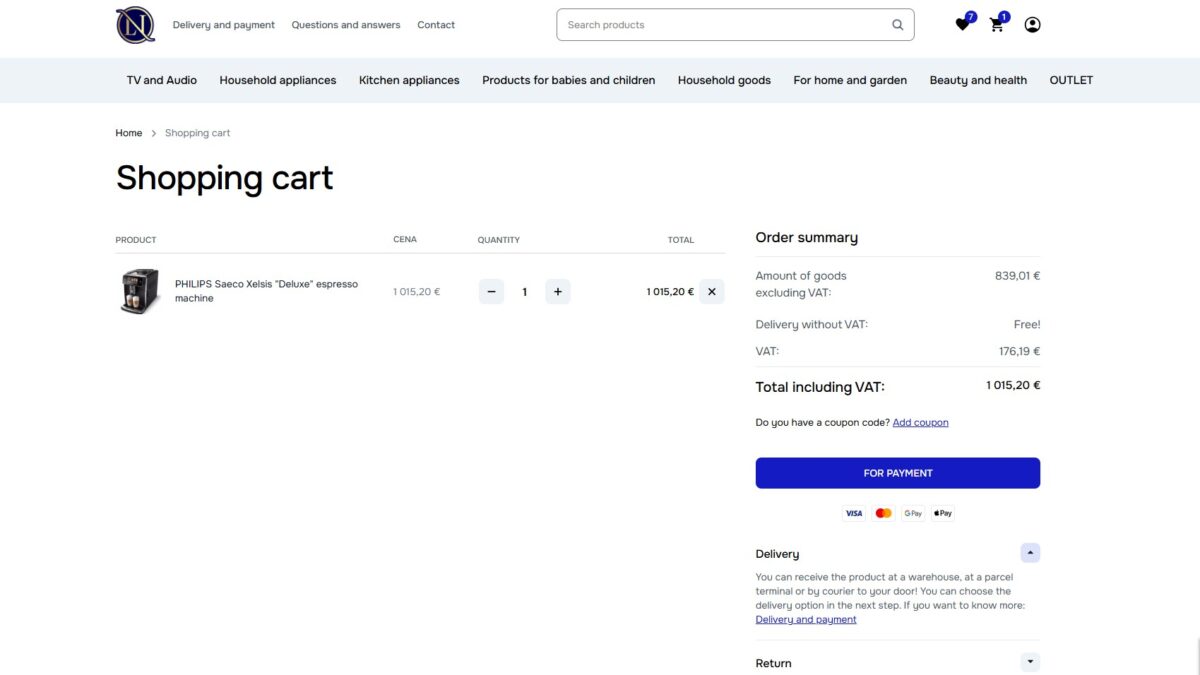
Task: Open the TV and Audio category
Action: click(x=162, y=80)
